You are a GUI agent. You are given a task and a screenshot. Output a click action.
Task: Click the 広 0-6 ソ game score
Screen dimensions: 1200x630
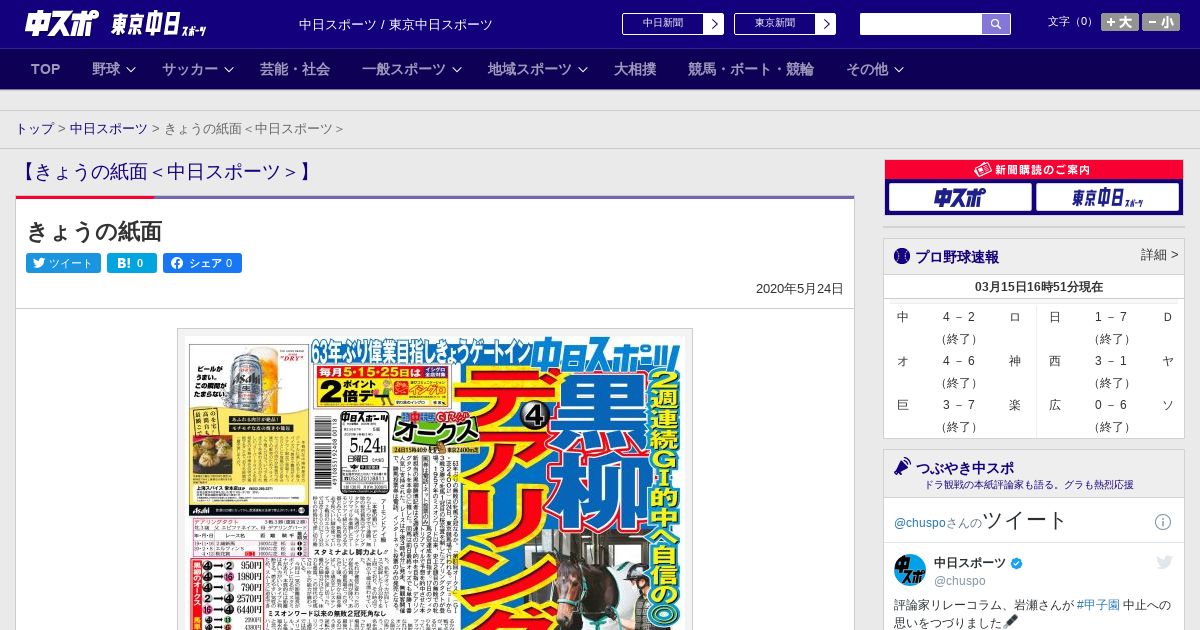click(1110, 415)
